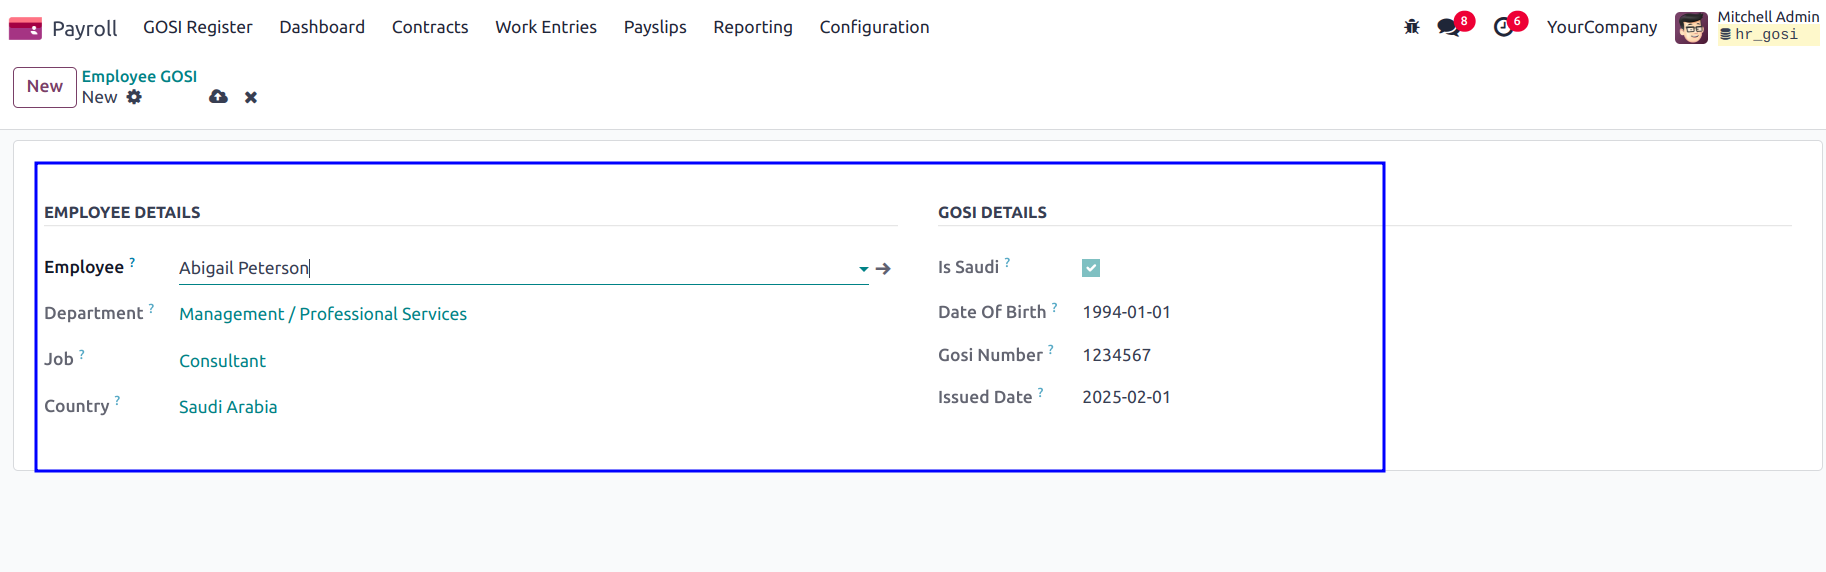Open the gear actions menu next to New
Screen dimensions: 1826x572
134,97
